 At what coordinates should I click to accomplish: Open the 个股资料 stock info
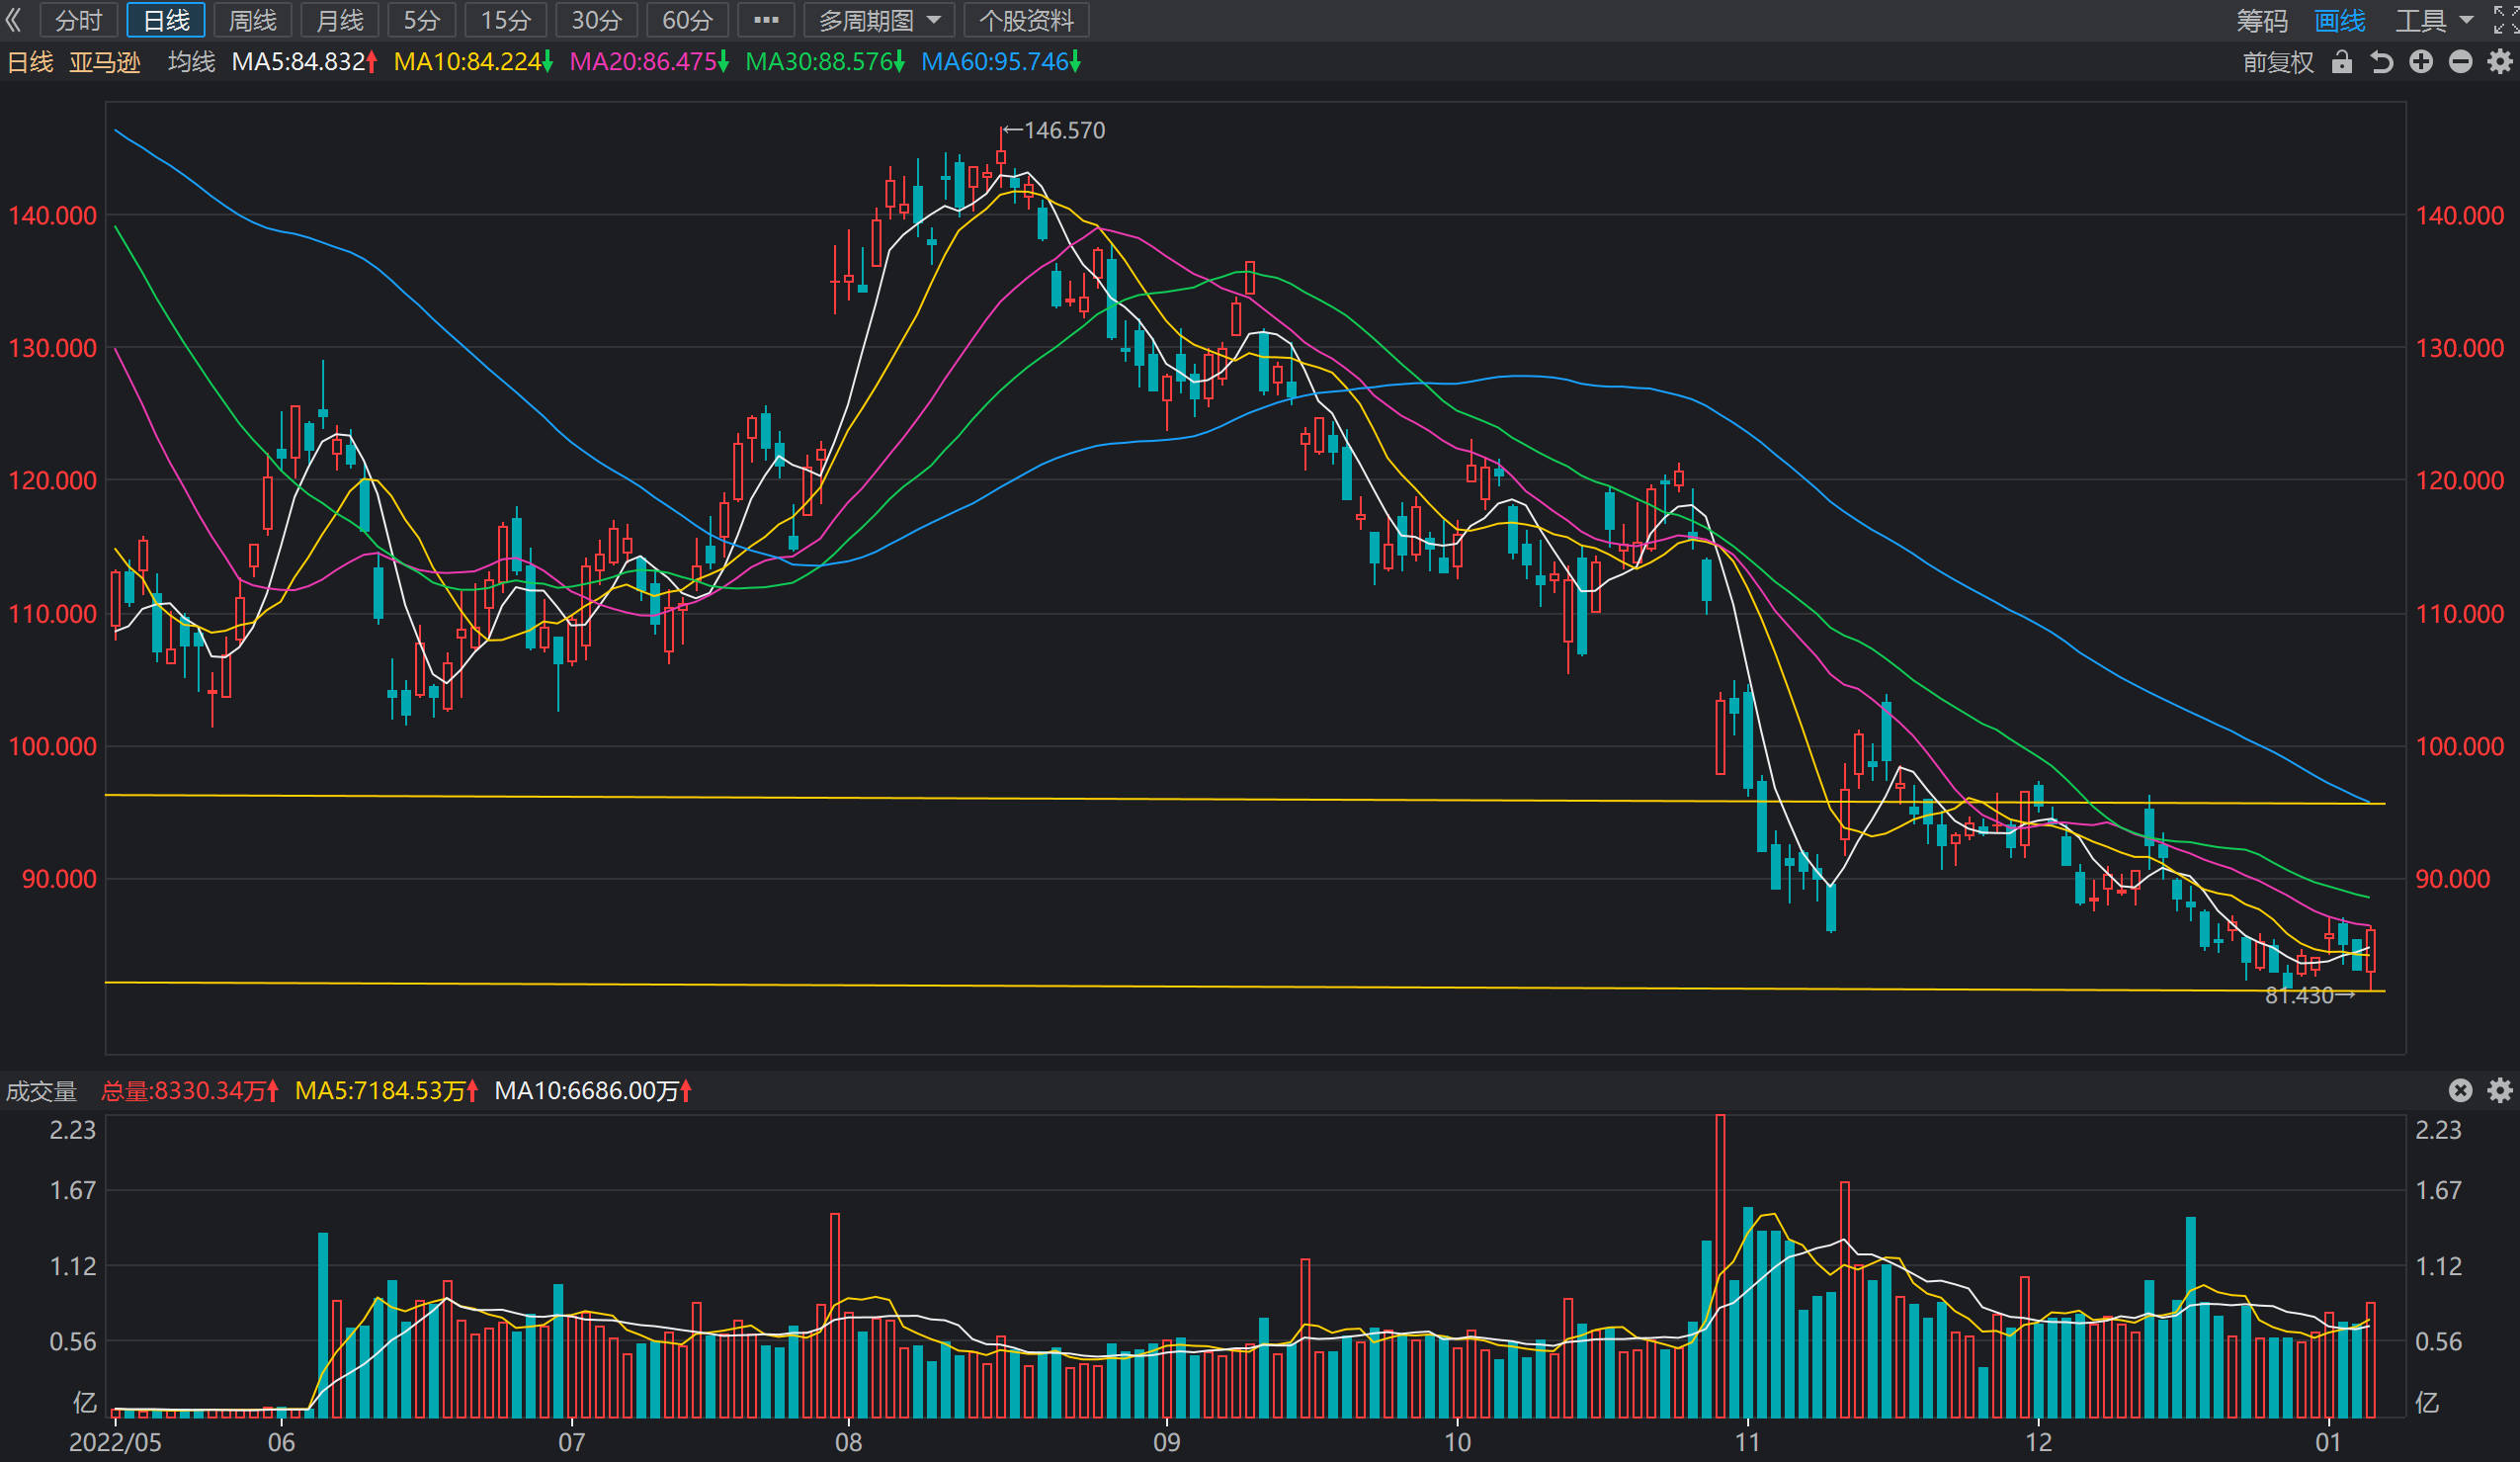tap(1026, 20)
